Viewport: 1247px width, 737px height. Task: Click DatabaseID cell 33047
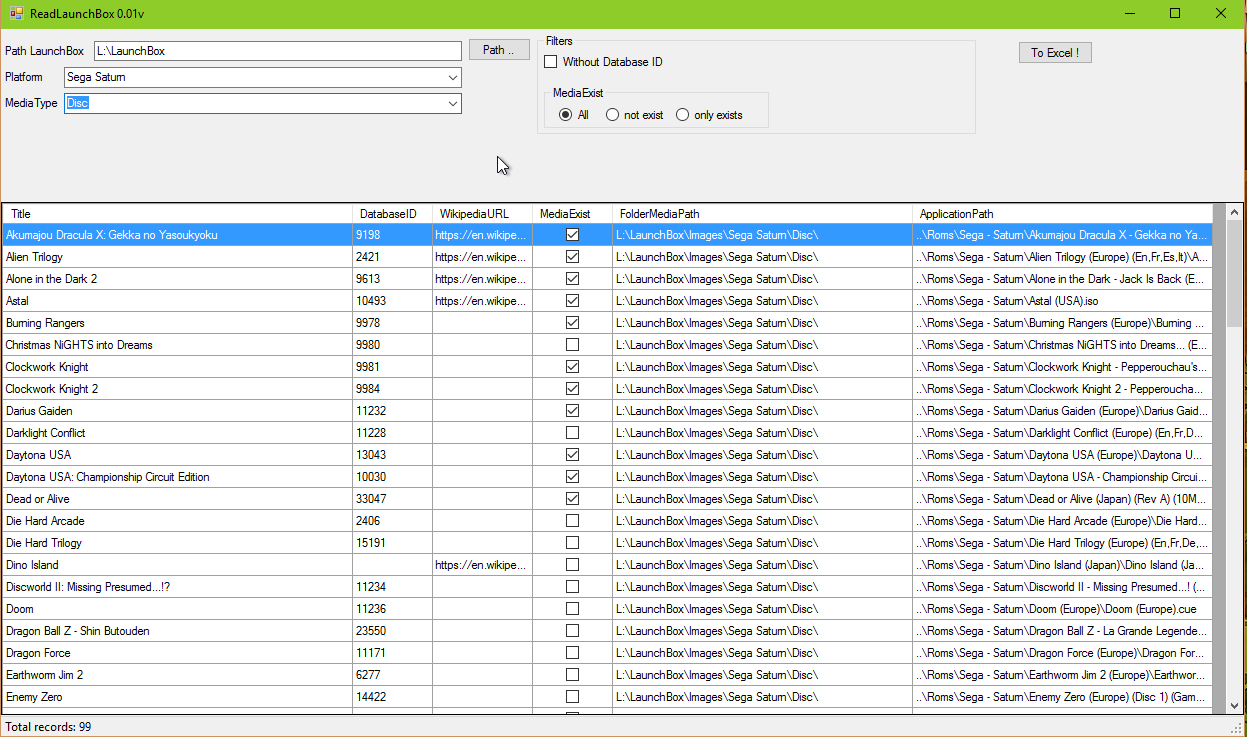[x=393, y=499]
